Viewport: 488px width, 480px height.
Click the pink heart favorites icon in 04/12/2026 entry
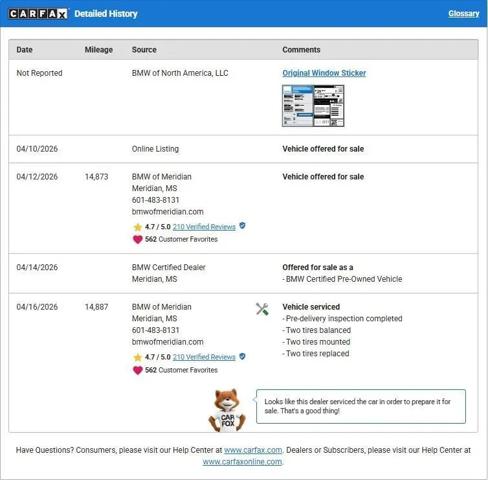pos(138,239)
